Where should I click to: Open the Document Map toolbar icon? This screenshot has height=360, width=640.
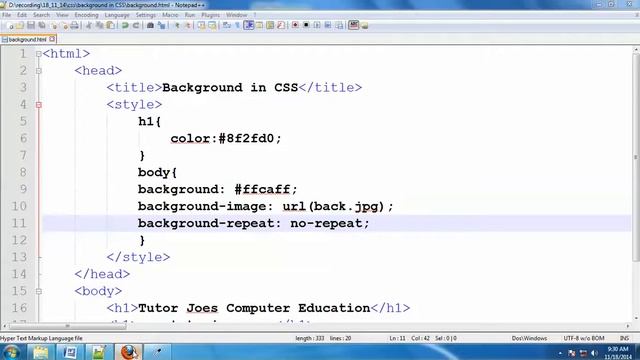tap(270, 25)
